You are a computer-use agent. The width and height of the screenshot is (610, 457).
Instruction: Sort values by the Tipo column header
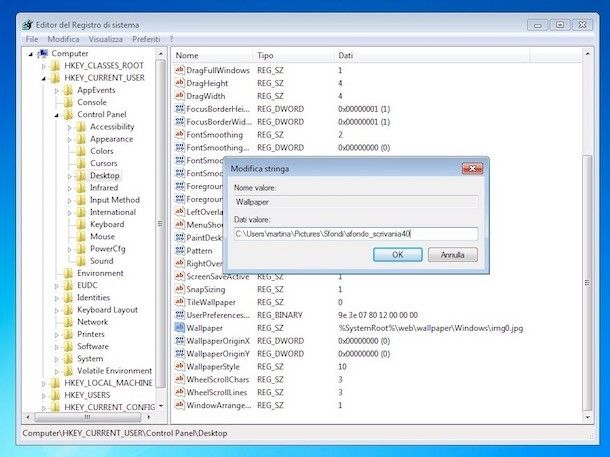coord(293,55)
